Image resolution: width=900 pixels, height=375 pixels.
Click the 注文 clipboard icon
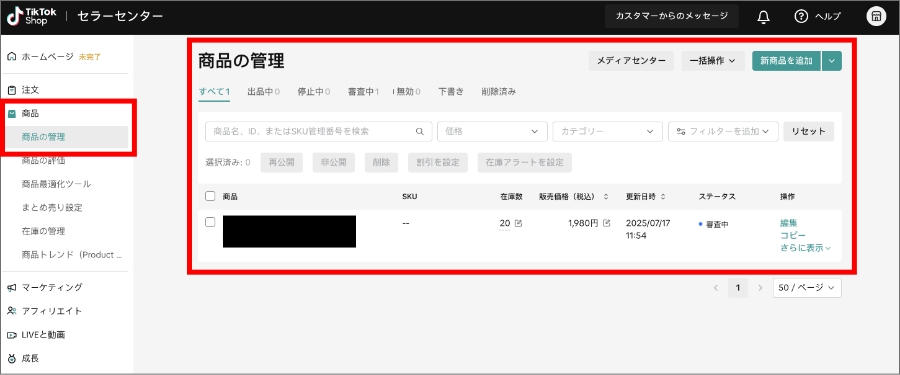12,90
